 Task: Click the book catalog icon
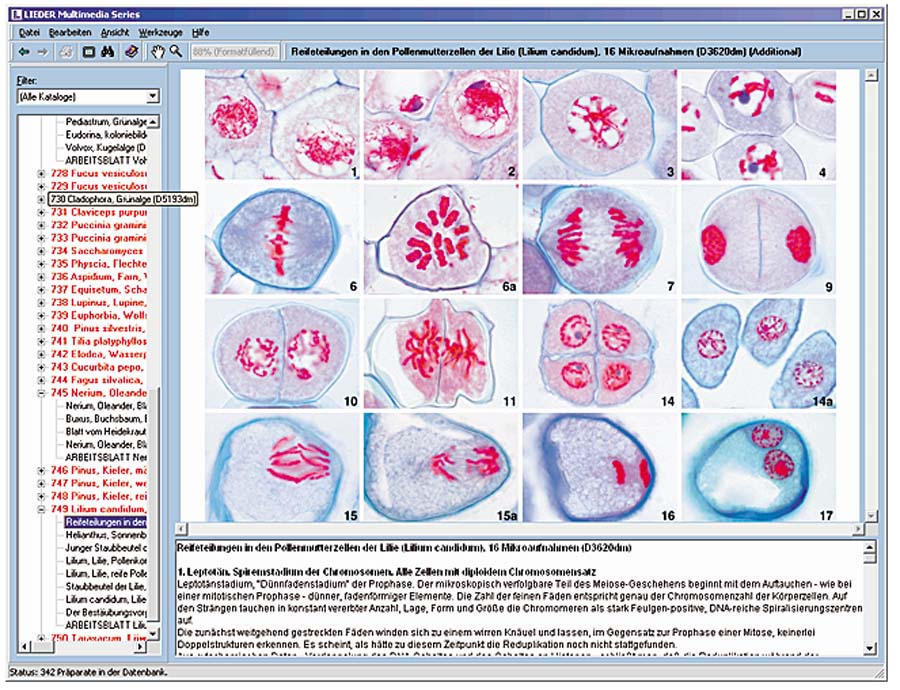click(x=131, y=51)
